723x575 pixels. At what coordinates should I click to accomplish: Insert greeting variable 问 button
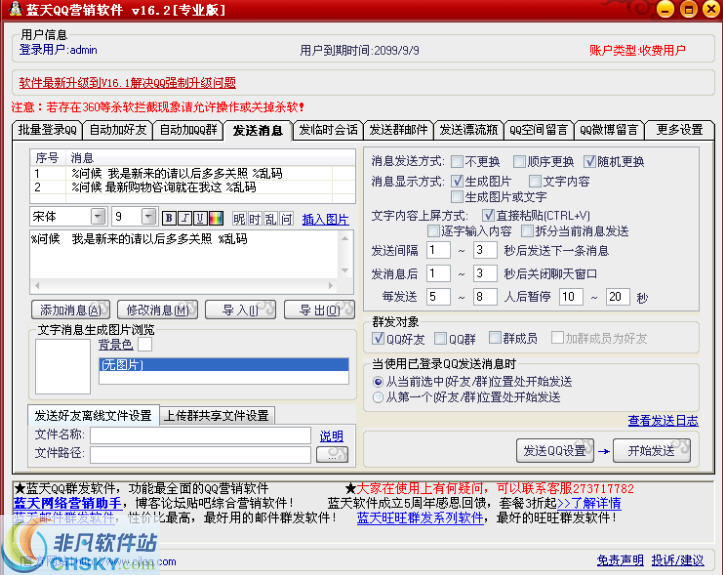[x=286, y=219]
